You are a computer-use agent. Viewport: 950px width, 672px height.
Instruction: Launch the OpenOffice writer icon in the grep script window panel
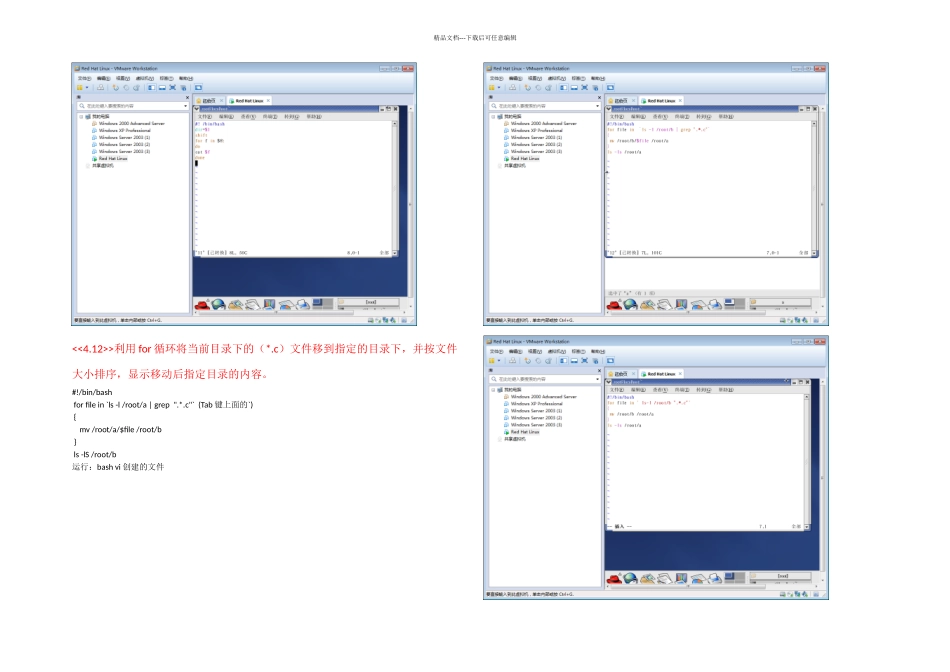coord(664,304)
